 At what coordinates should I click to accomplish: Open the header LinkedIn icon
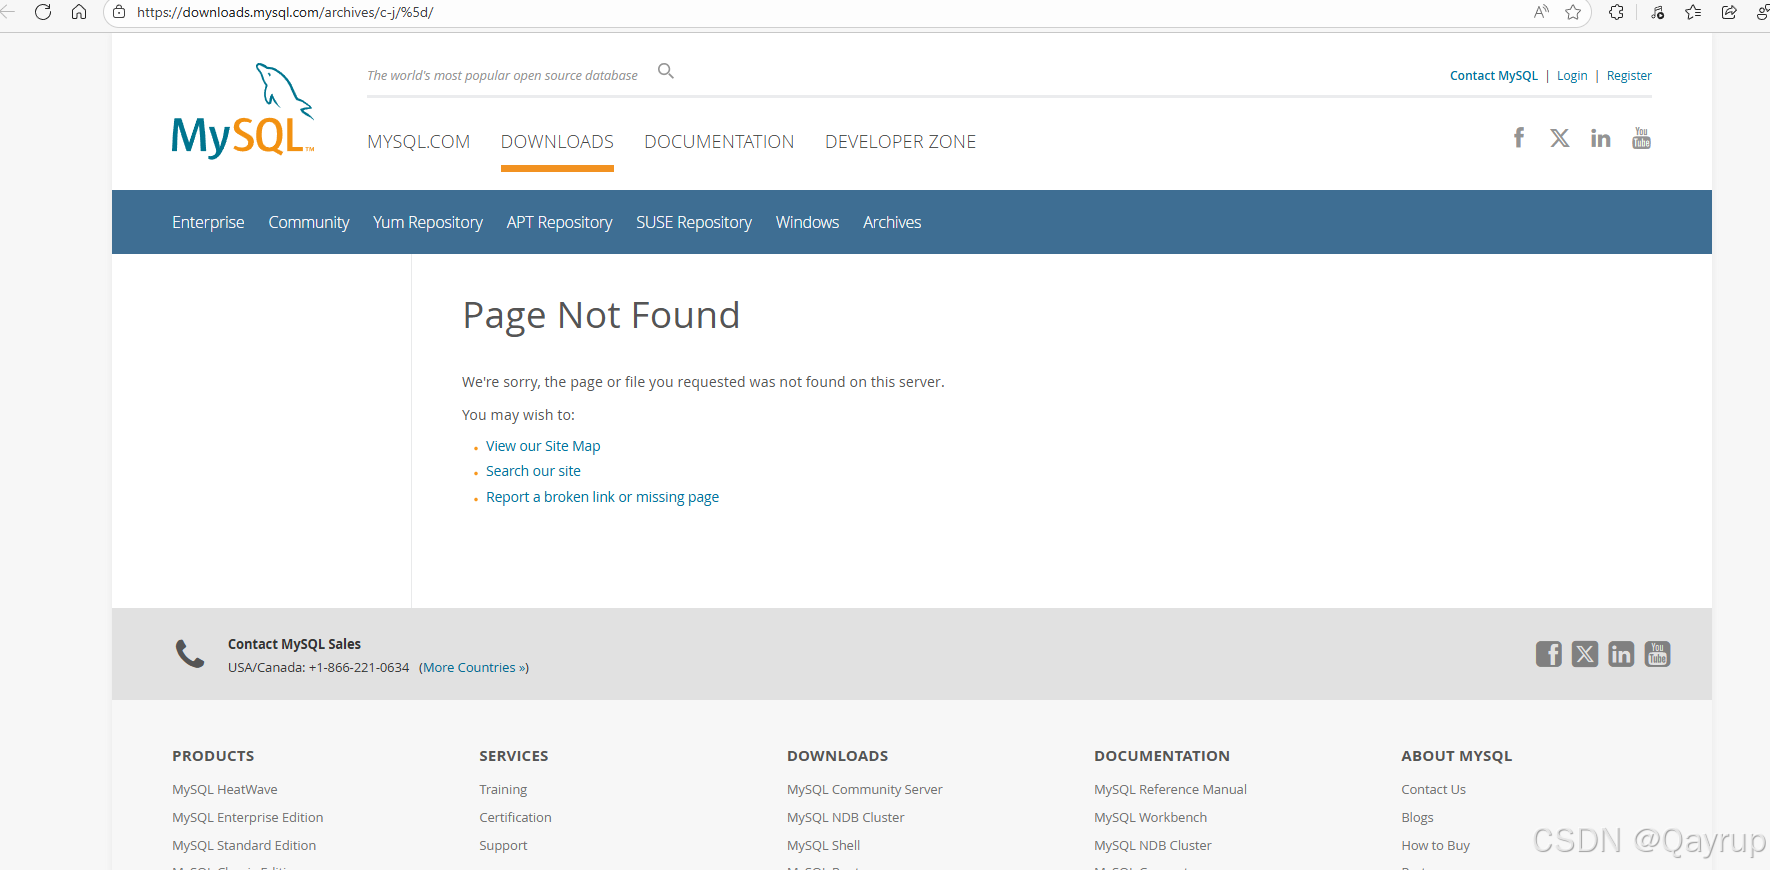[1601, 138]
